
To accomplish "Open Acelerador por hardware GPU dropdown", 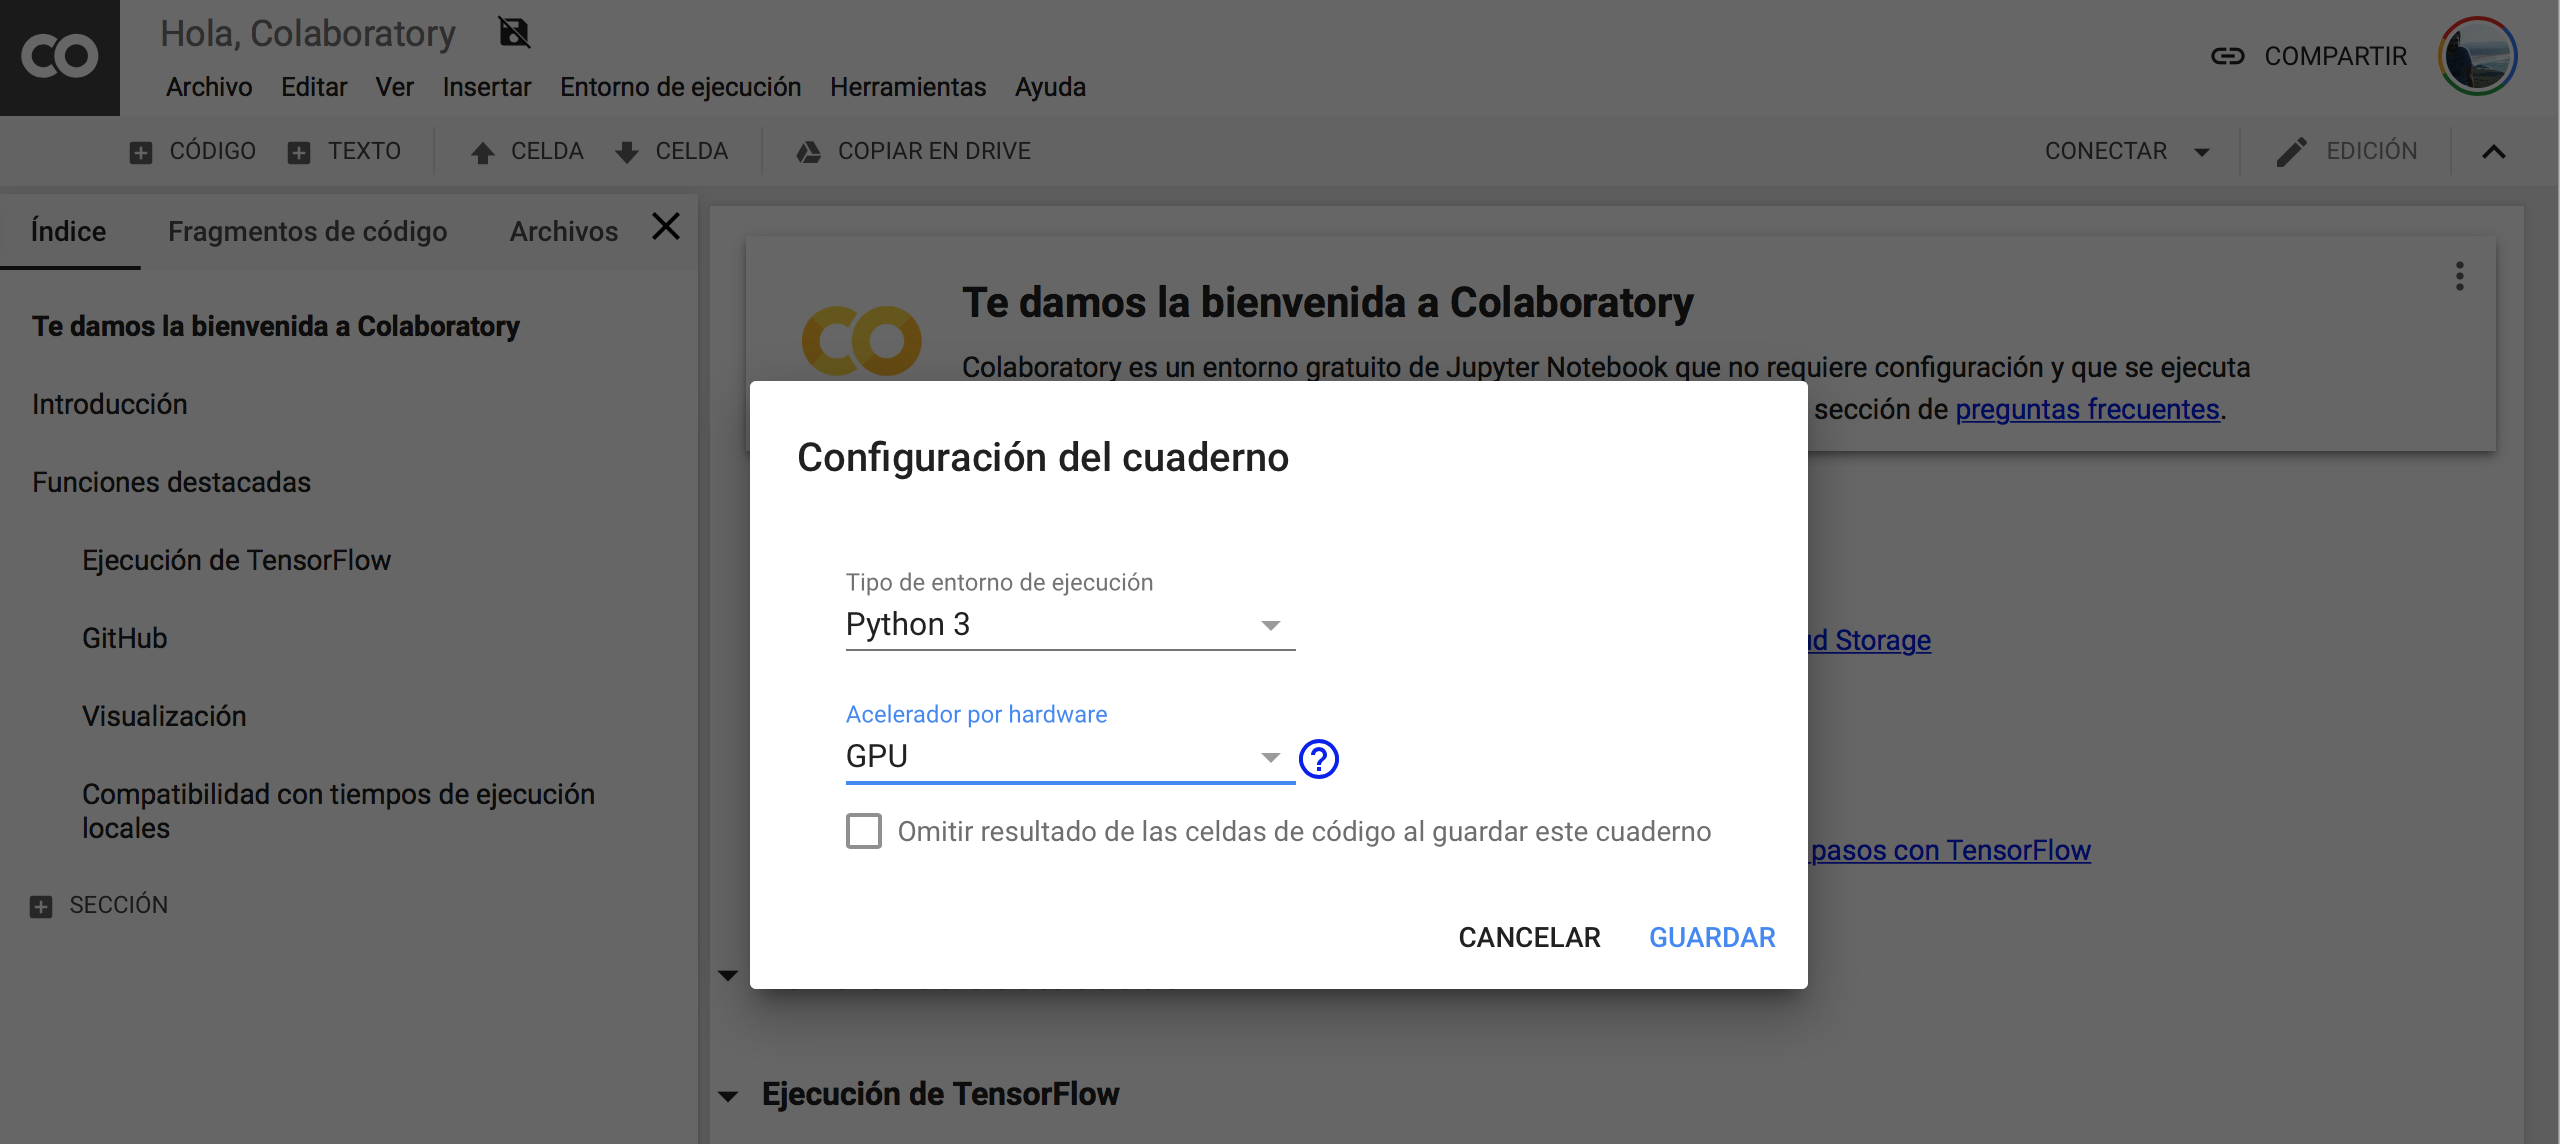I will (x=1070, y=757).
